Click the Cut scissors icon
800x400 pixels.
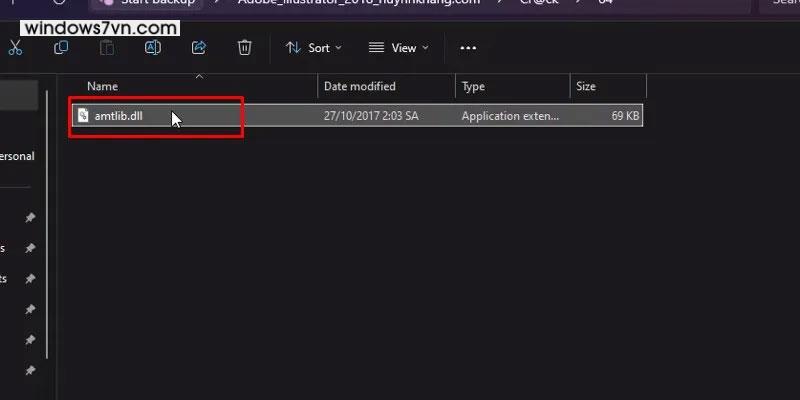pyautogui.click(x=16, y=47)
